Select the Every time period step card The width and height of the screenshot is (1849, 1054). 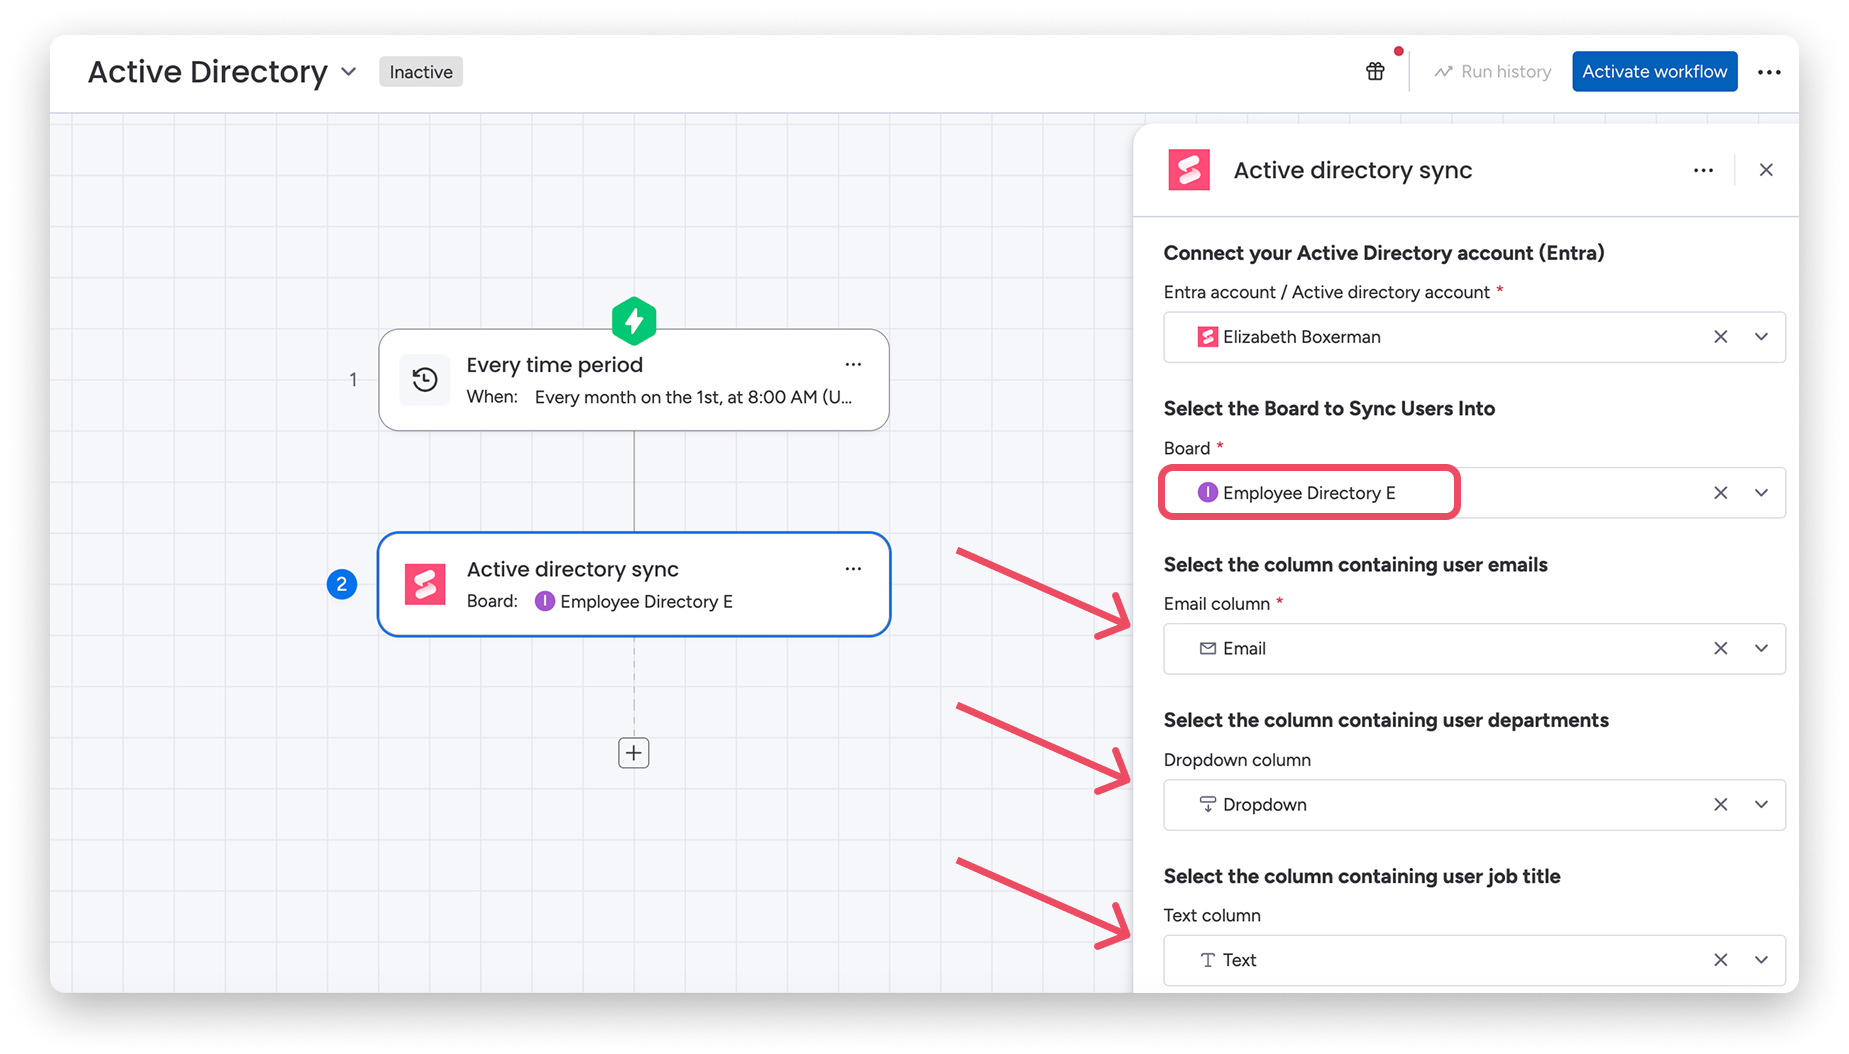click(634, 380)
